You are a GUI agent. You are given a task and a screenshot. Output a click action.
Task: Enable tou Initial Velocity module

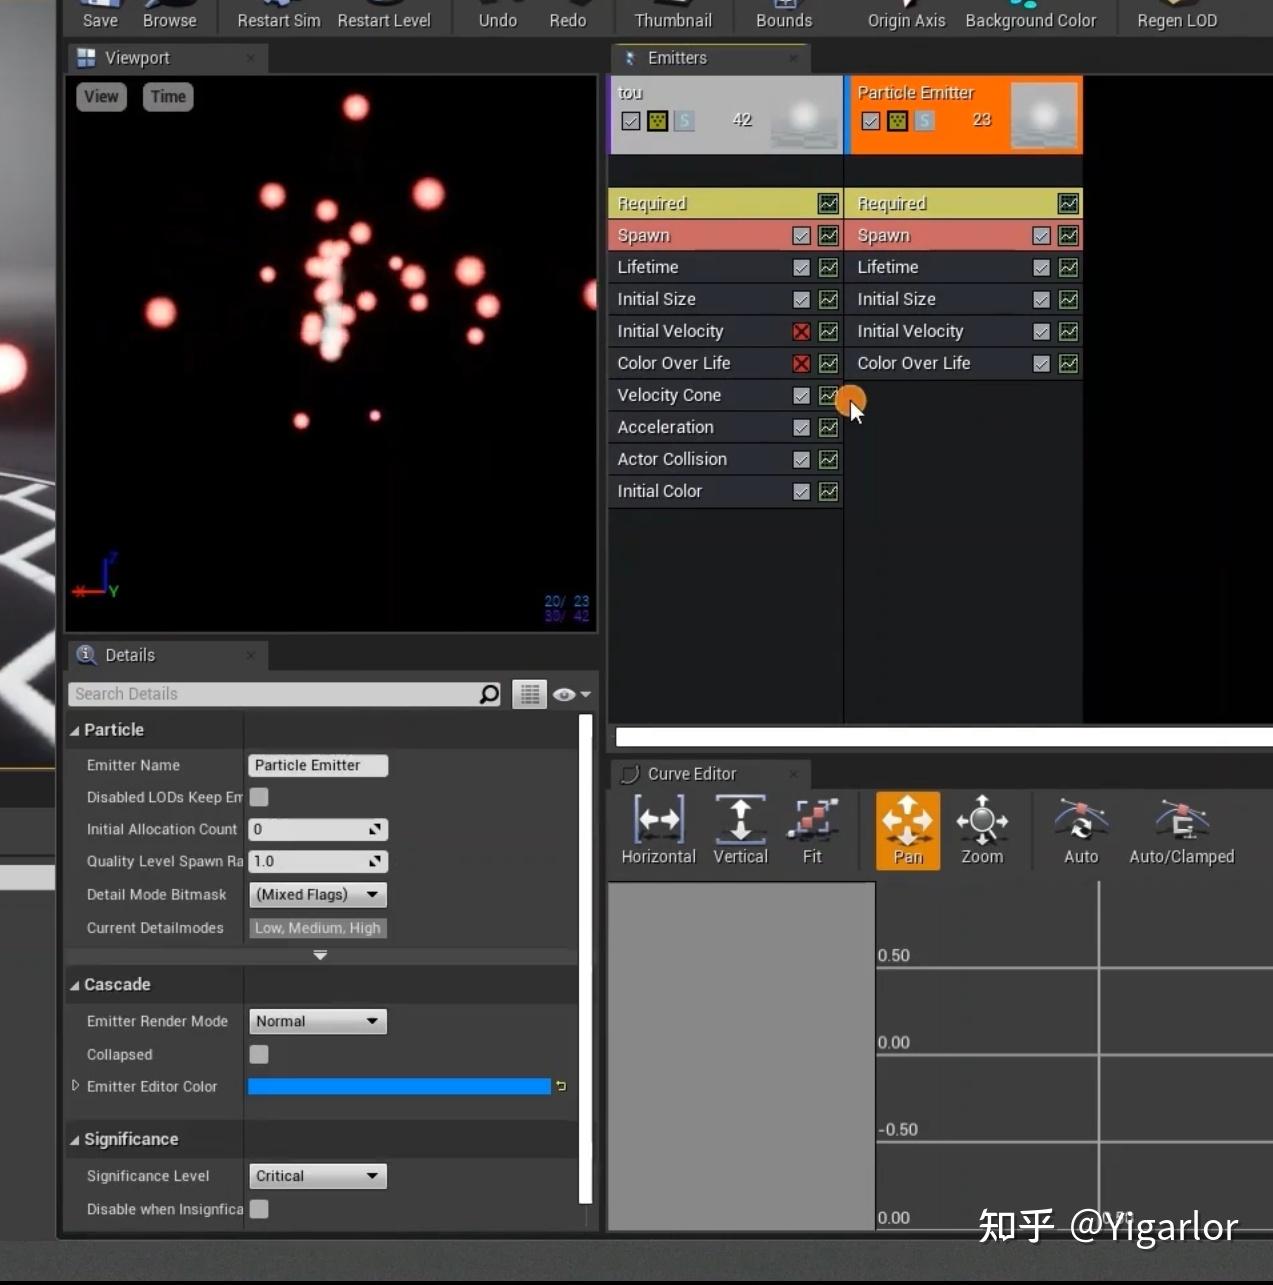click(x=801, y=332)
